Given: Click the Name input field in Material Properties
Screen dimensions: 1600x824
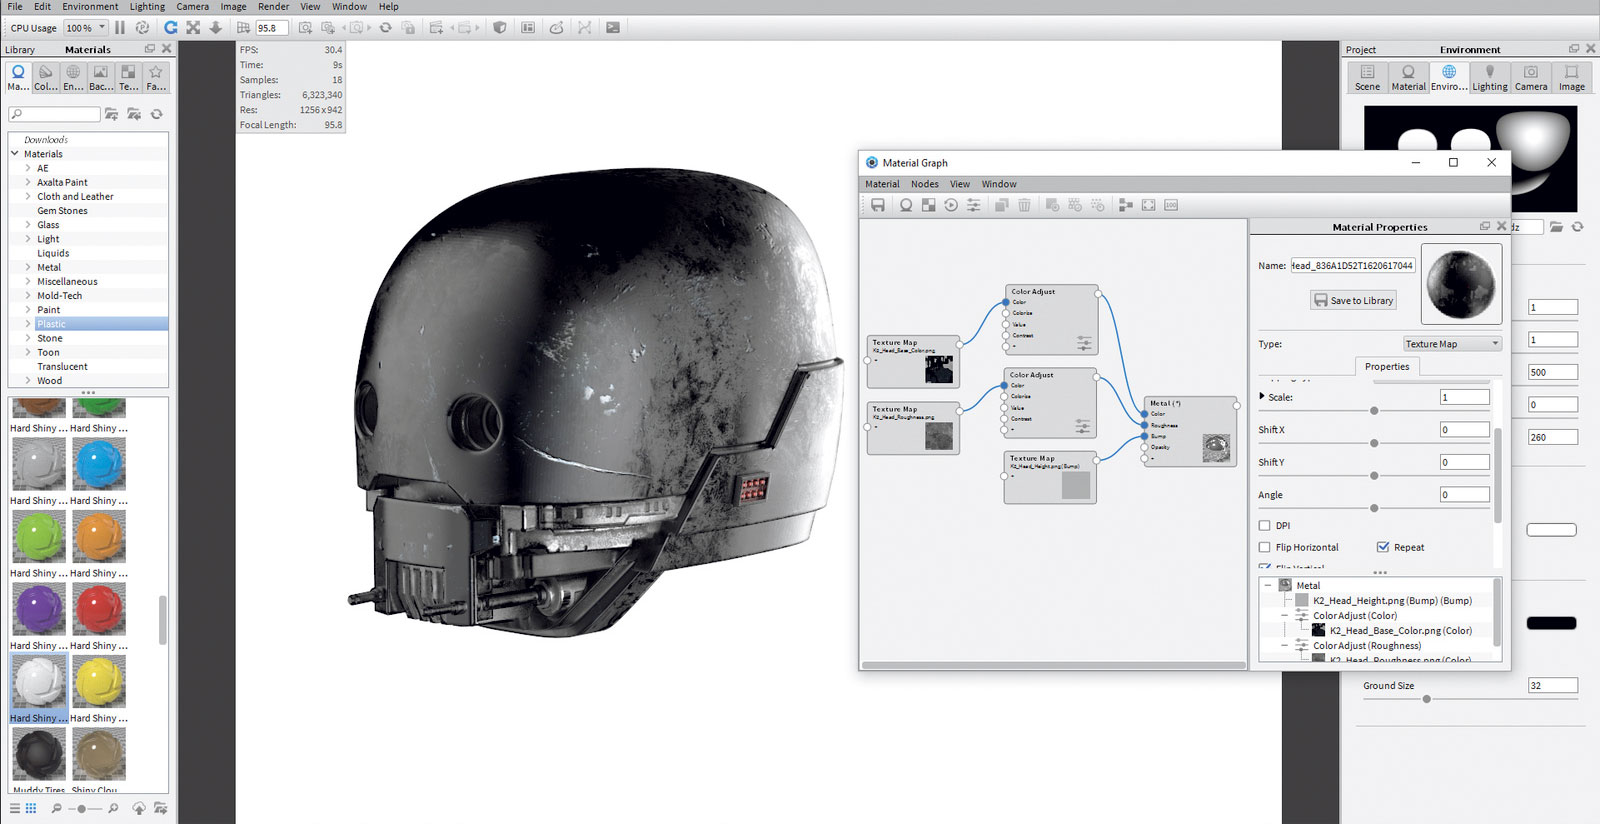Looking at the screenshot, I should pos(1353,265).
